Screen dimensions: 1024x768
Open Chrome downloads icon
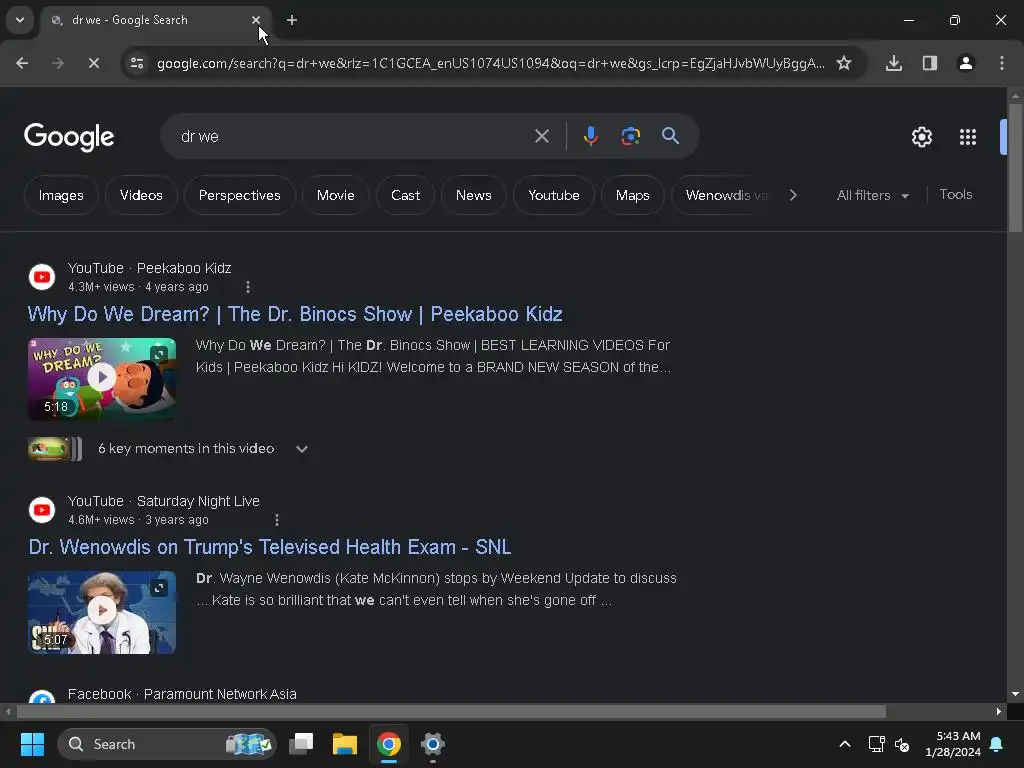[x=894, y=63]
